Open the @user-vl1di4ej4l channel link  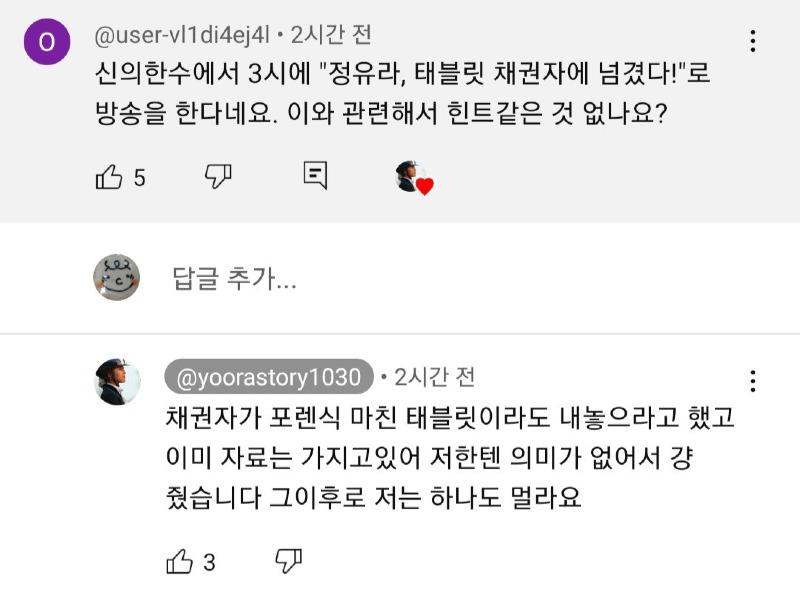182,35
